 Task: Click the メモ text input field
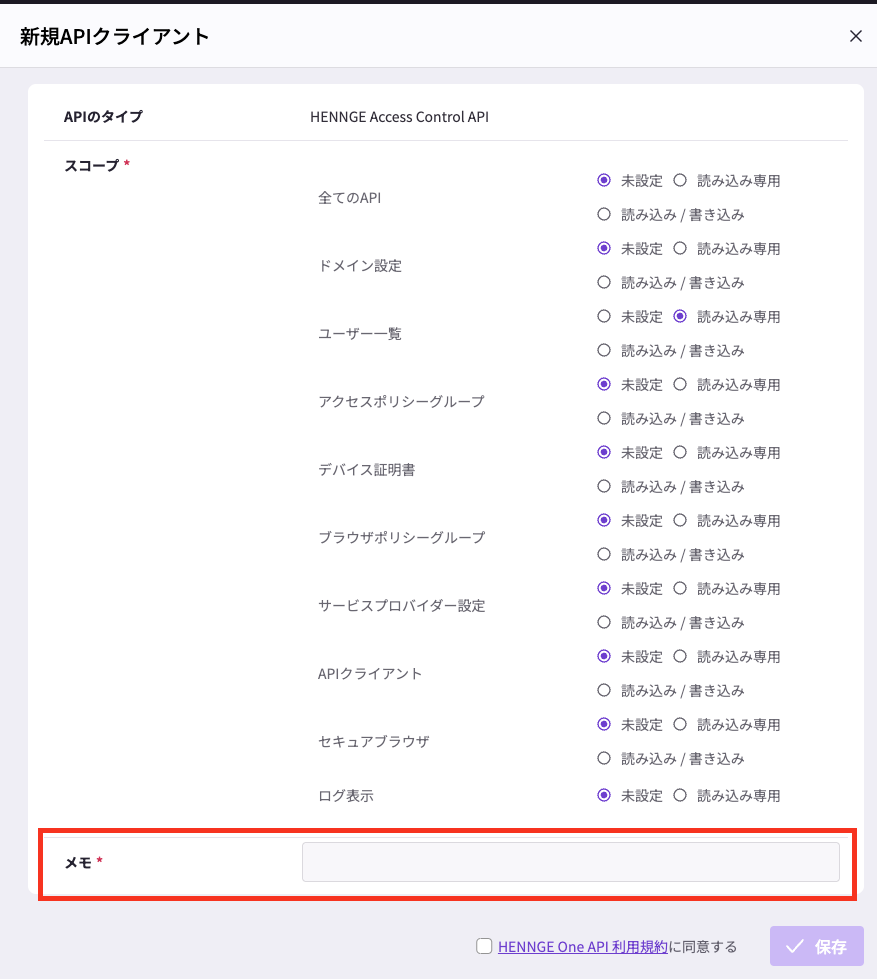coord(570,862)
